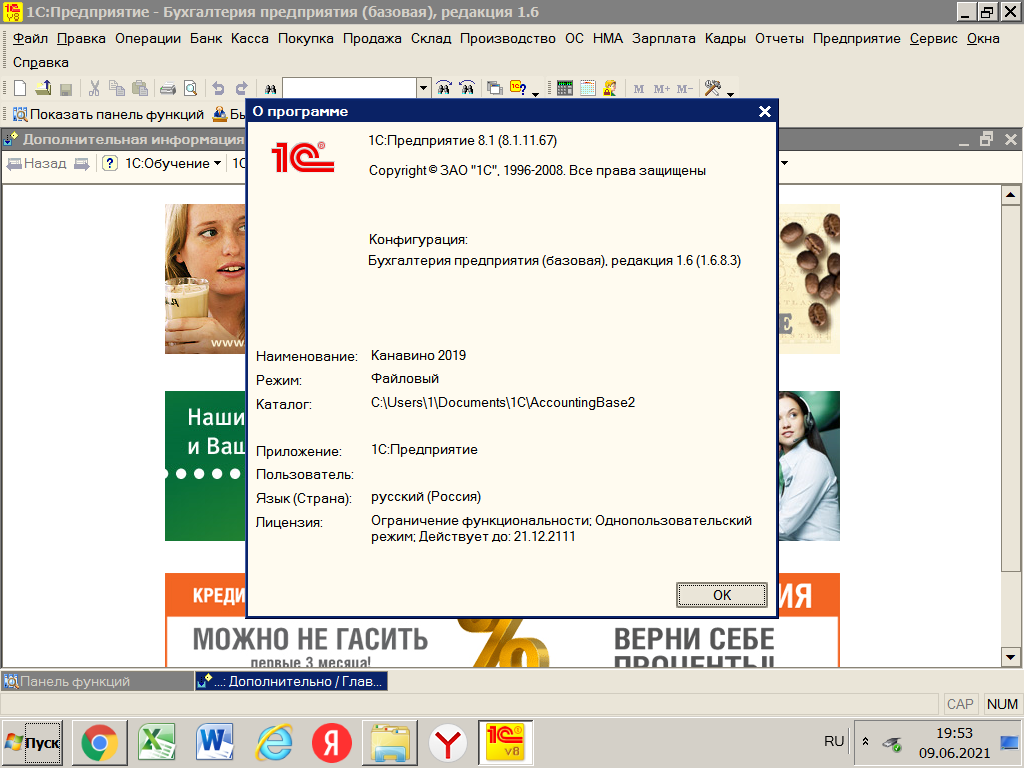The height and width of the screenshot is (768, 1024).
Task: Click the Undo arrow icon
Action: click(x=218, y=88)
